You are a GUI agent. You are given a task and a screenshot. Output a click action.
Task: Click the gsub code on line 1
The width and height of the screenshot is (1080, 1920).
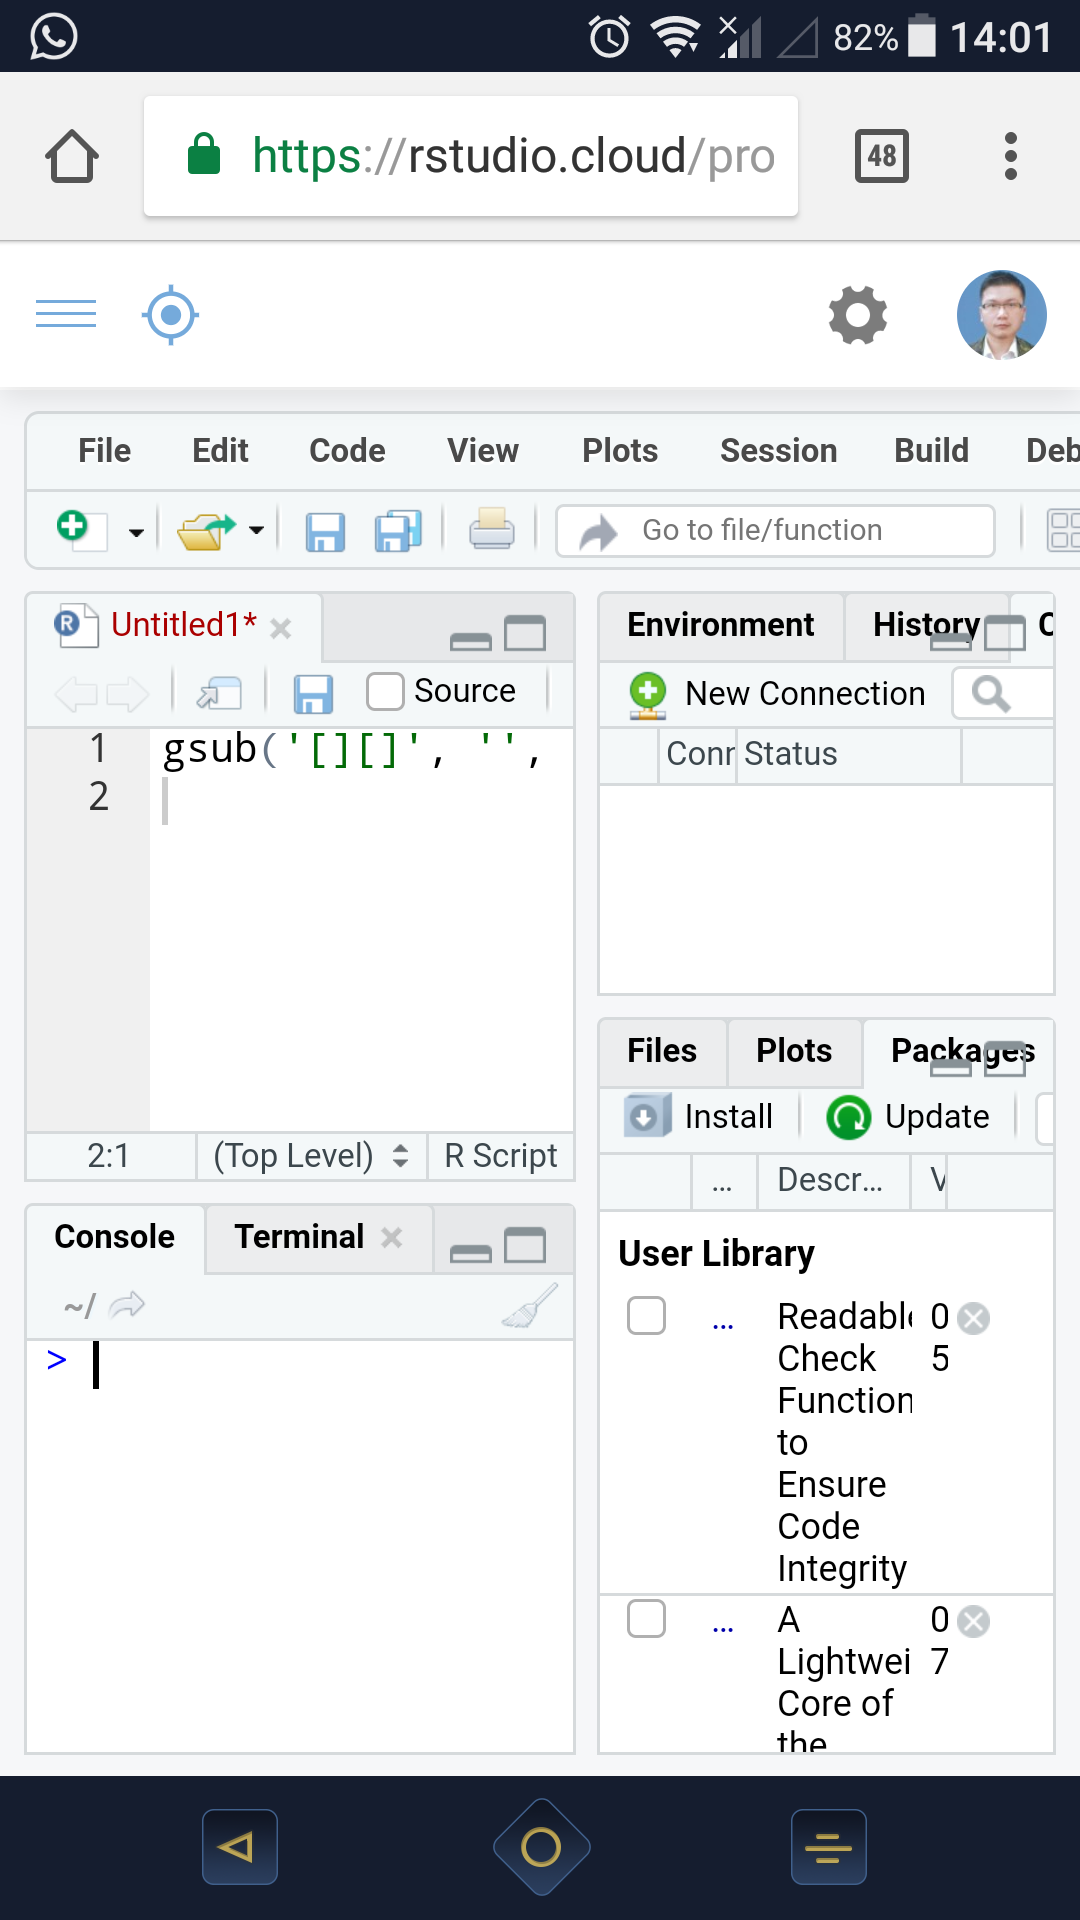pyautogui.click(x=352, y=749)
